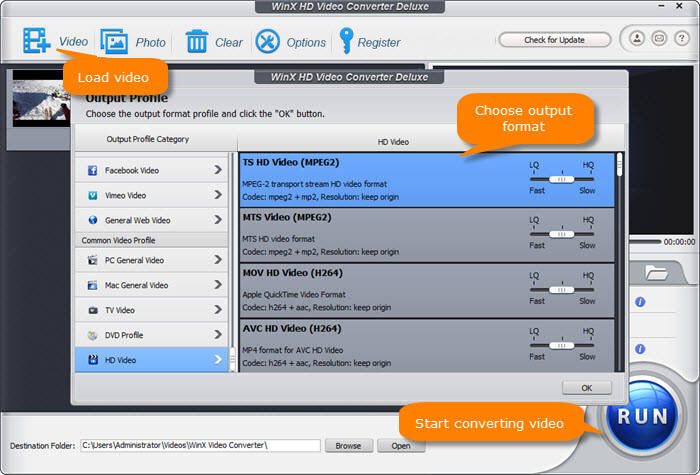The image size is (700, 475).
Task: Click the Destination Folder path field
Action: pos(200,445)
